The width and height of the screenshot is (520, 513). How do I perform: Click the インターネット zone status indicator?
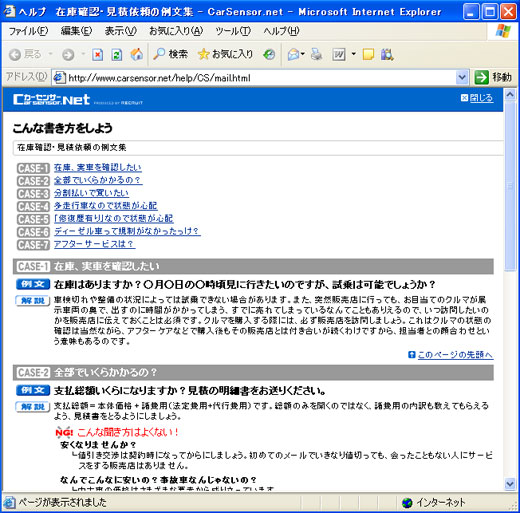pyautogui.click(x=433, y=502)
